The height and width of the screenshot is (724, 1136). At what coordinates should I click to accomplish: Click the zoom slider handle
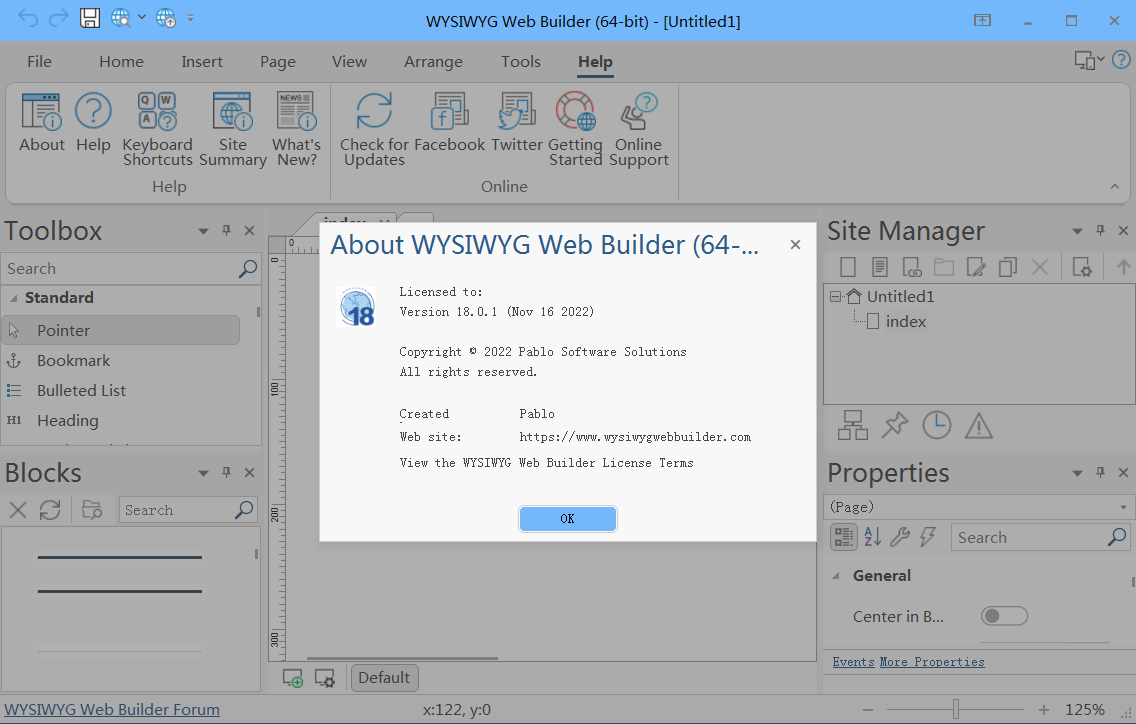tap(956, 710)
